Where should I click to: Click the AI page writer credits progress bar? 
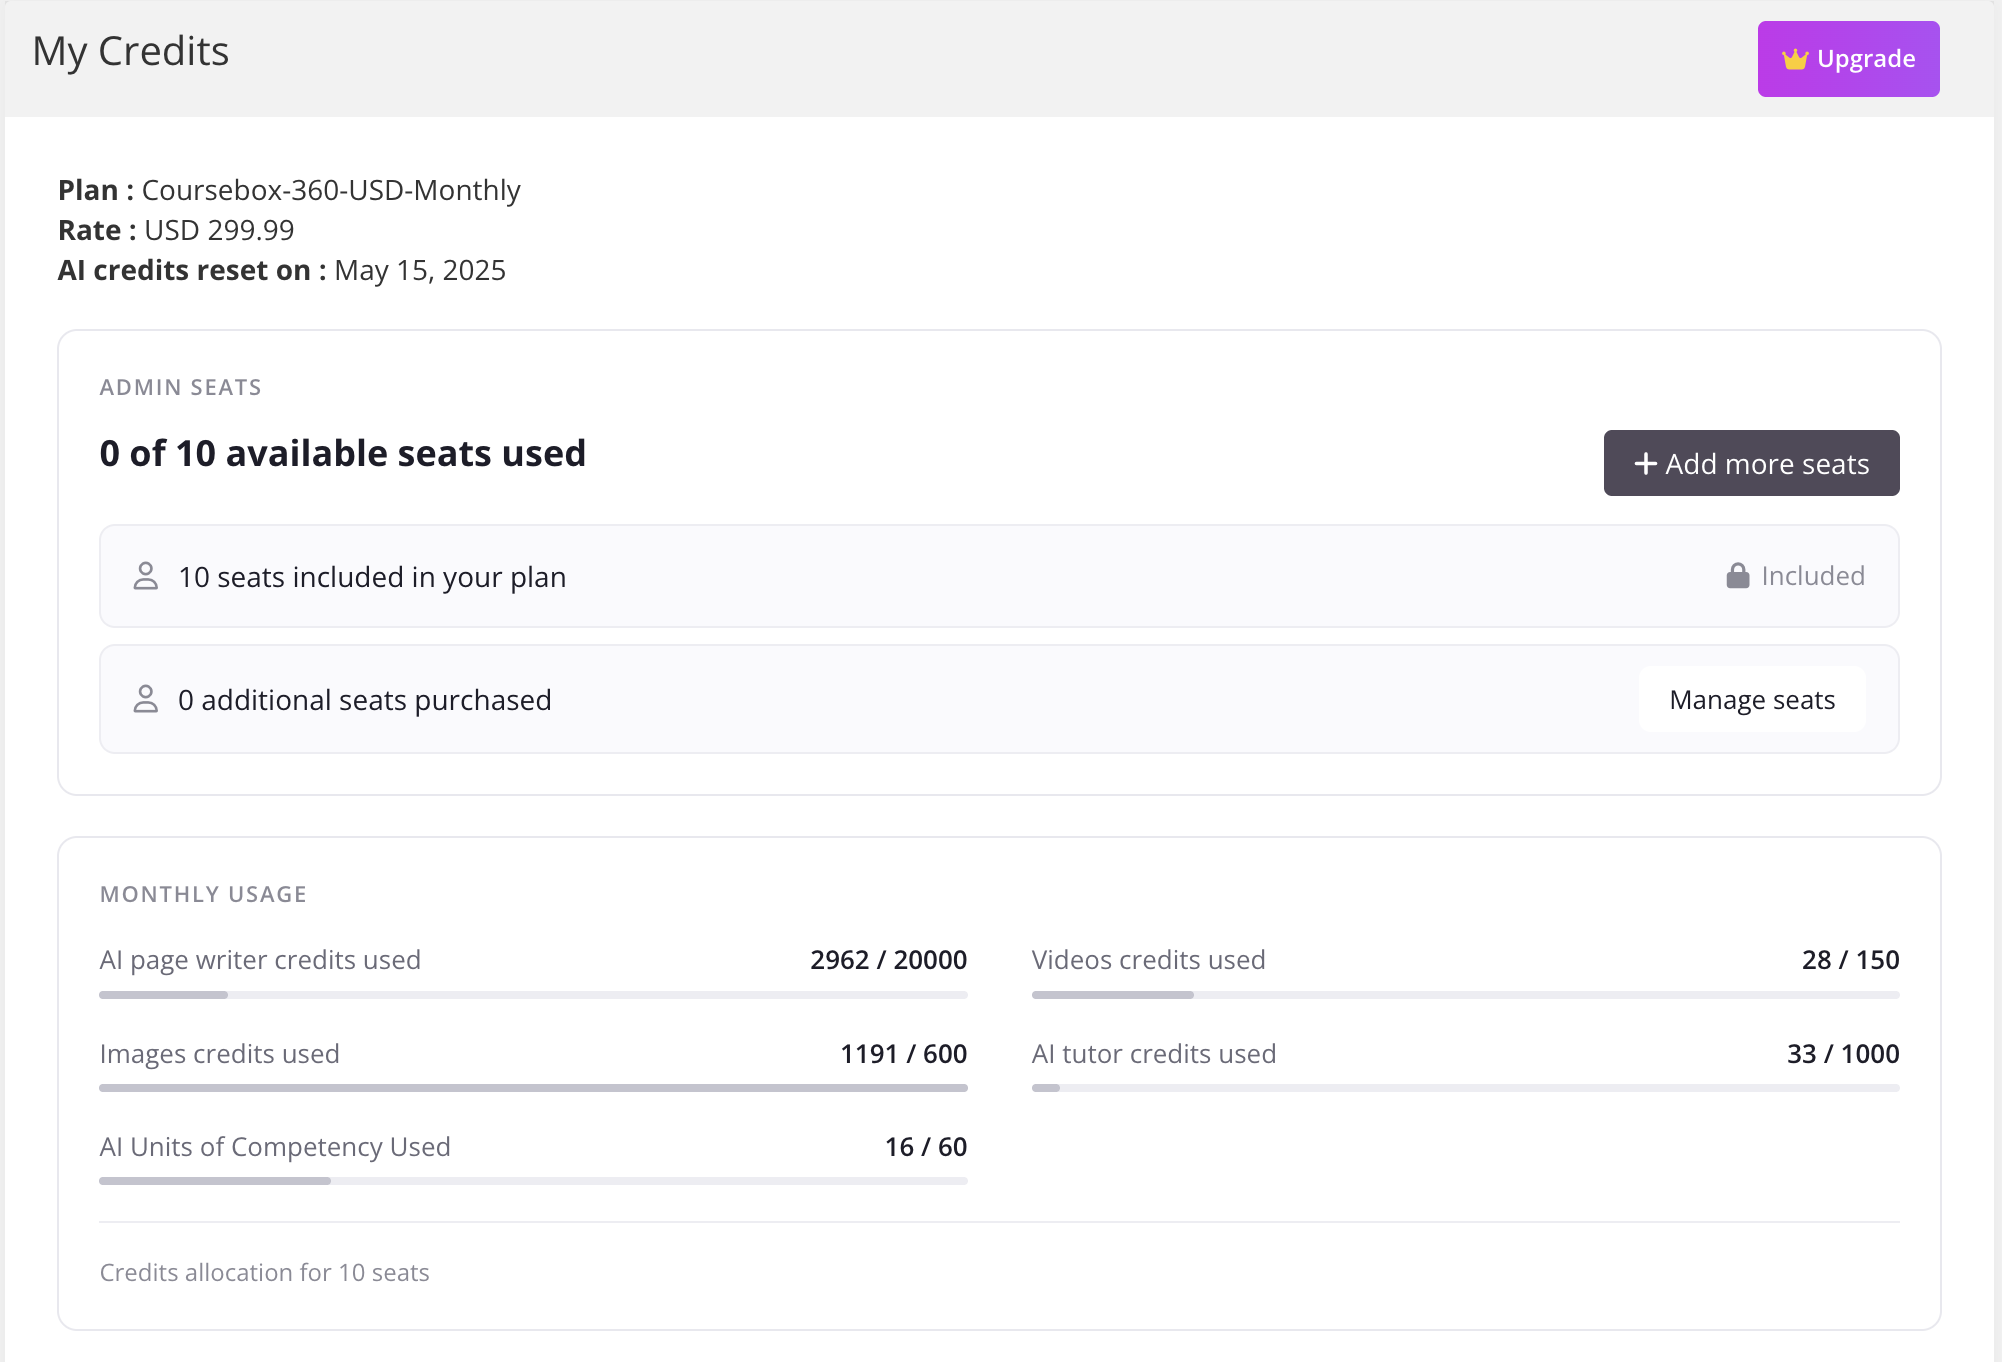(x=533, y=995)
